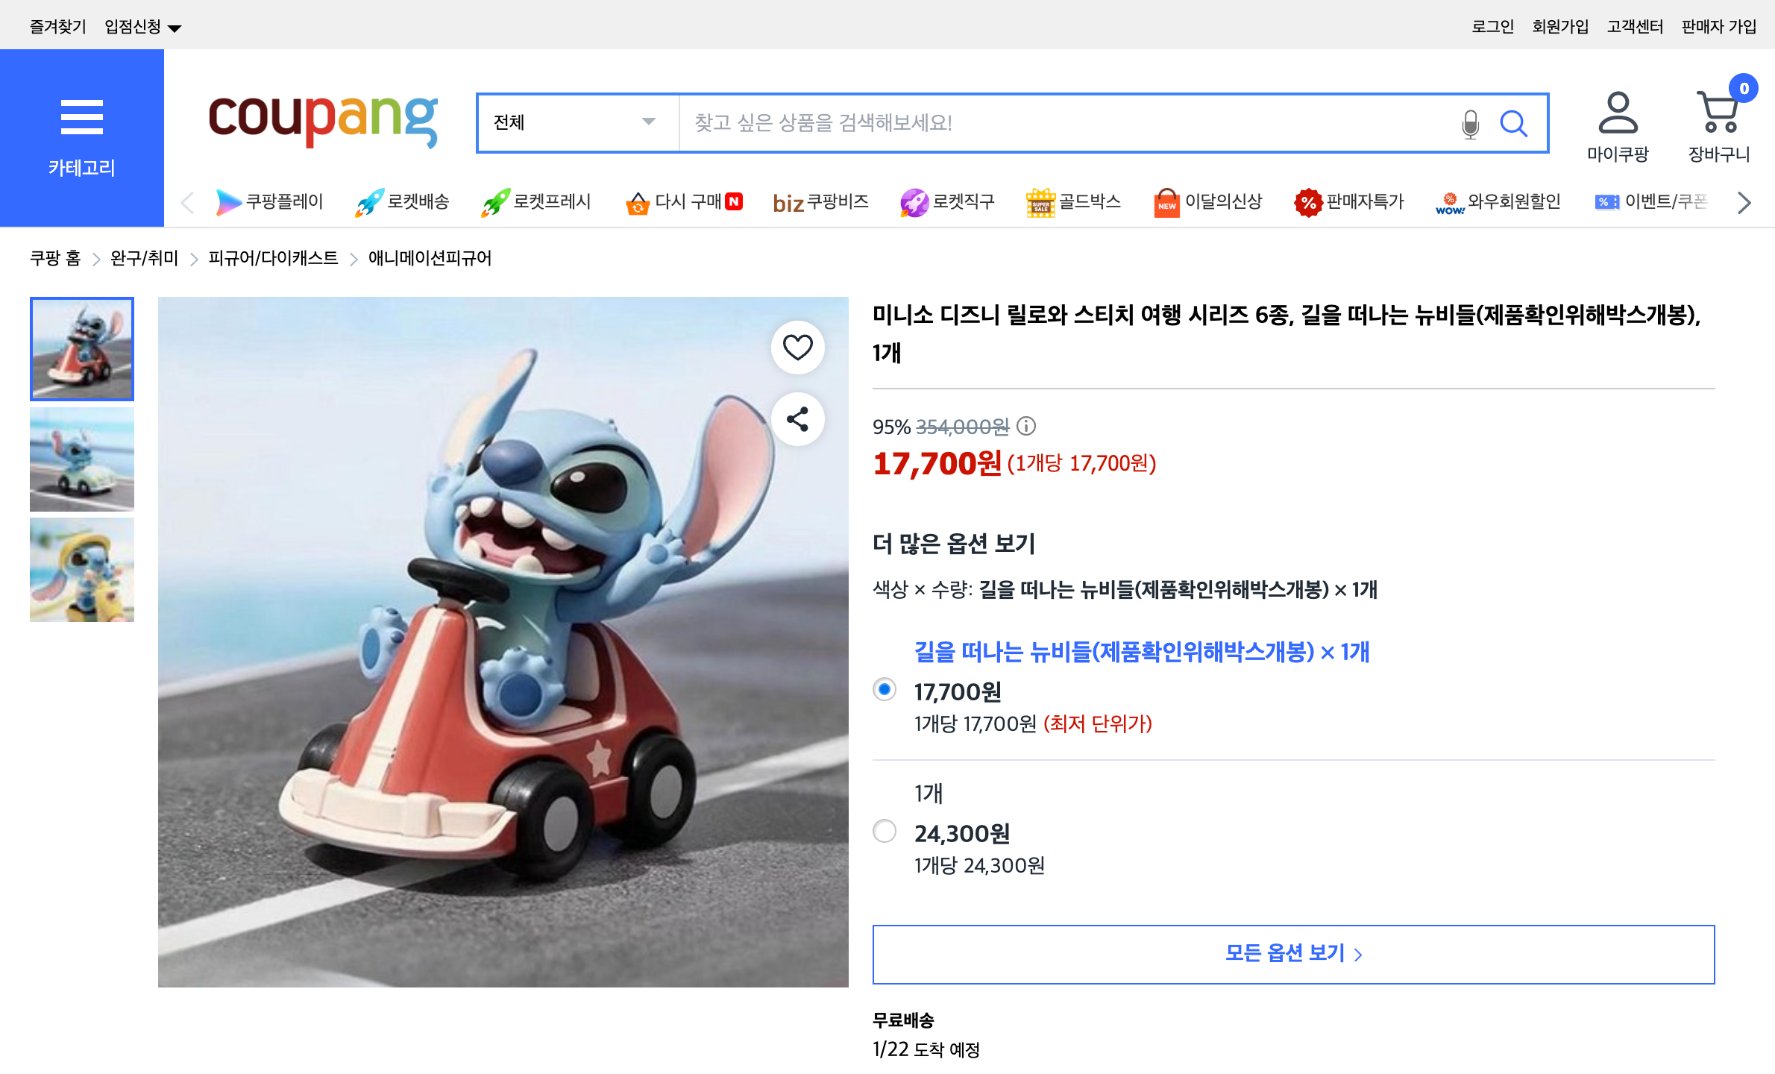Click the 모든 옵션 보기 button
Screen dimensions: 1775x1074
click(x=1293, y=954)
